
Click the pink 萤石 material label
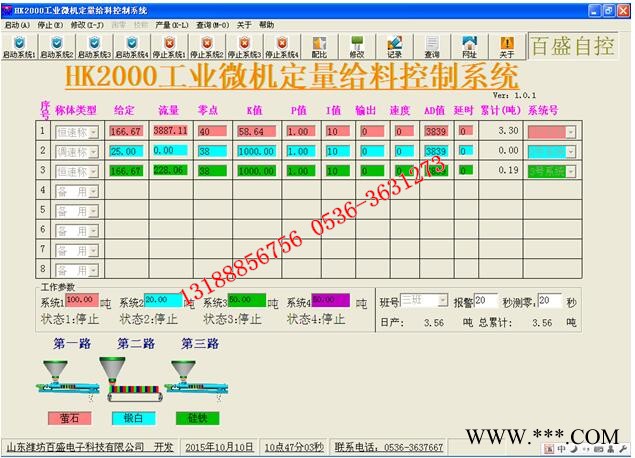pos(69,418)
